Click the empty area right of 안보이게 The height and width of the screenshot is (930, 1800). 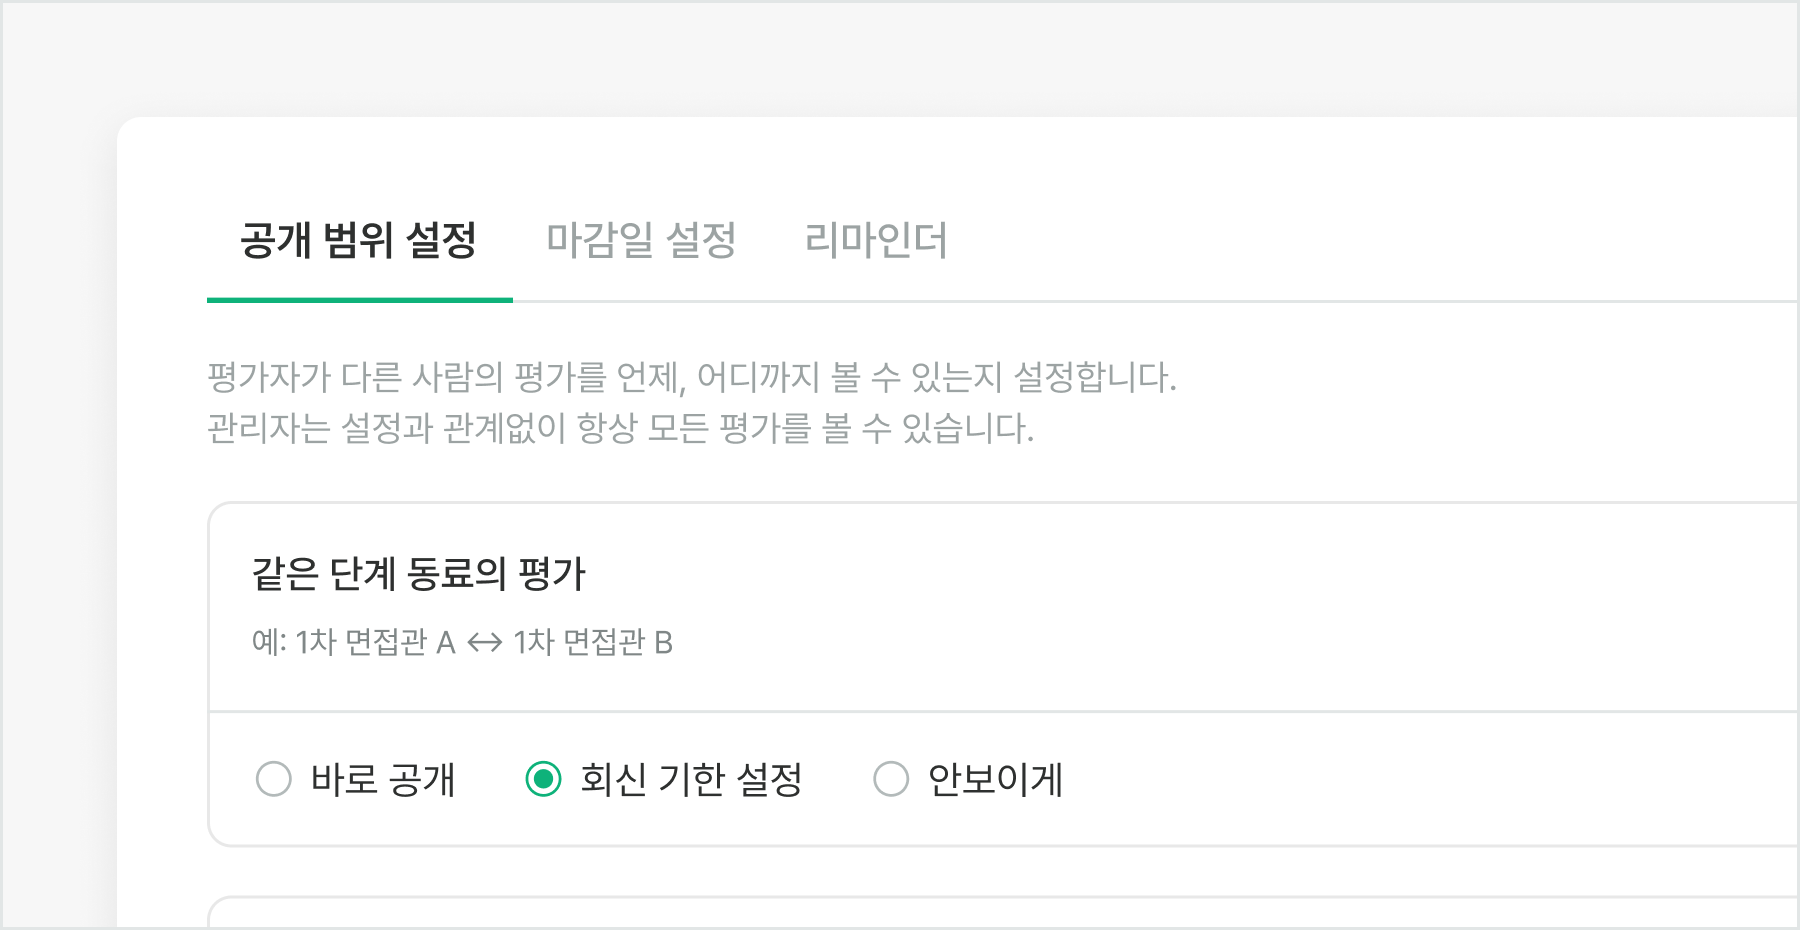click(x=1400, y=780)
